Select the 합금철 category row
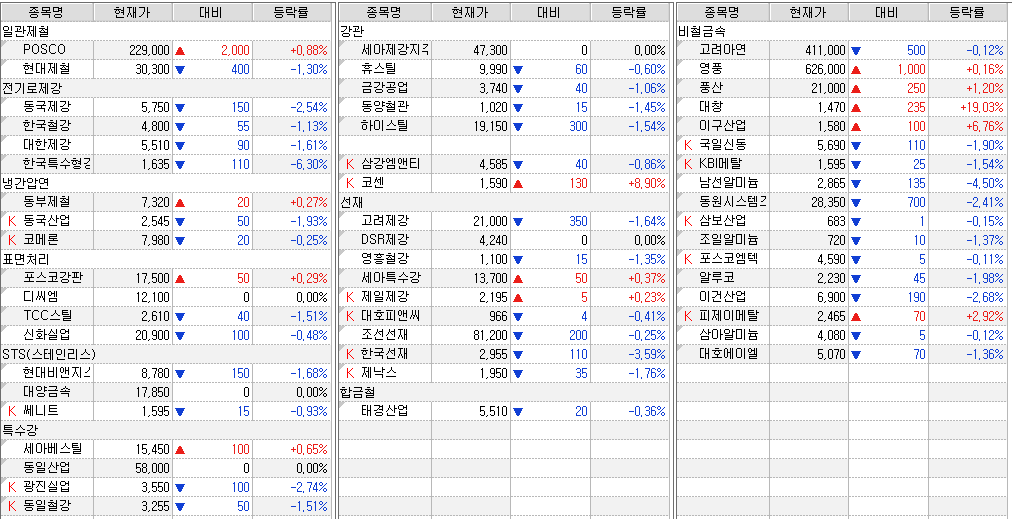Screen dimensions: 1012x519 click(503, 392)
